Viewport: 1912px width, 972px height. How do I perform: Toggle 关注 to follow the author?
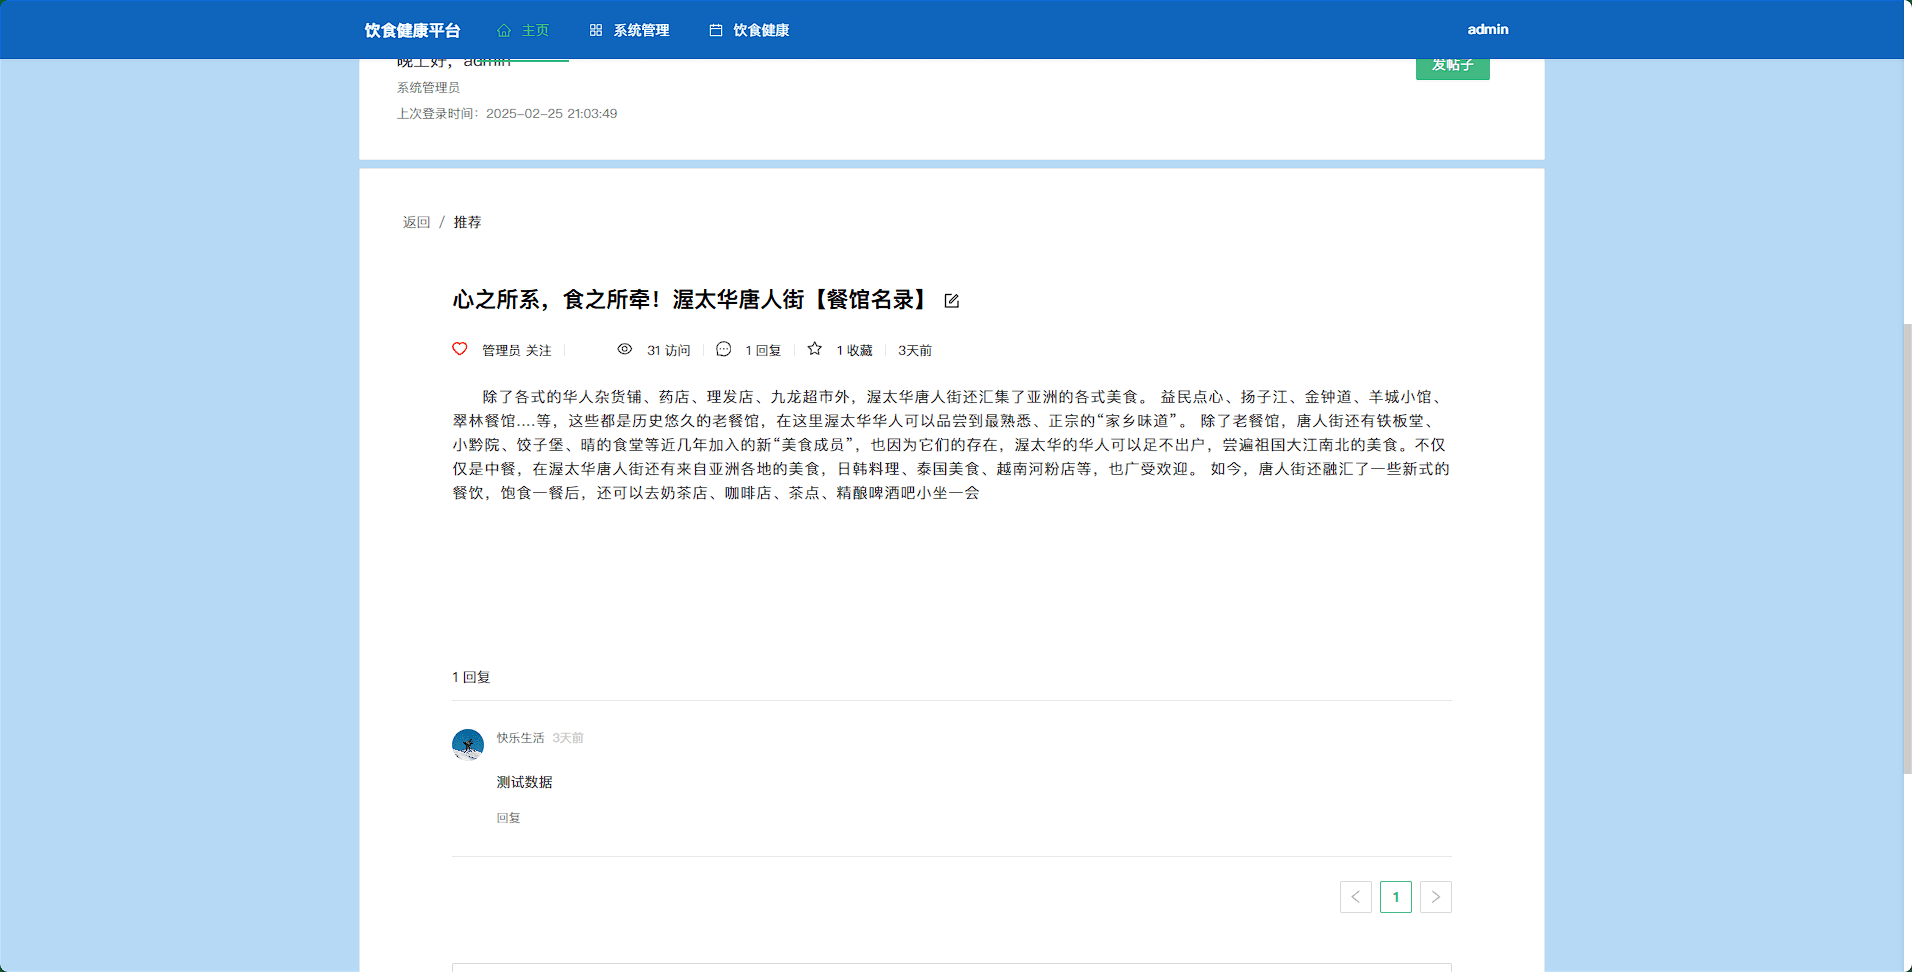[x=539, y=350]
